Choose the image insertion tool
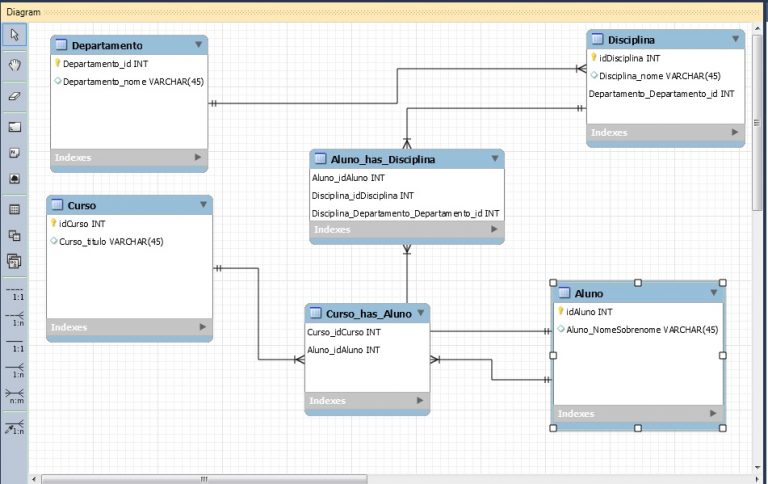The width and height of the screenshot is (768, 484). tap(14, 178)
